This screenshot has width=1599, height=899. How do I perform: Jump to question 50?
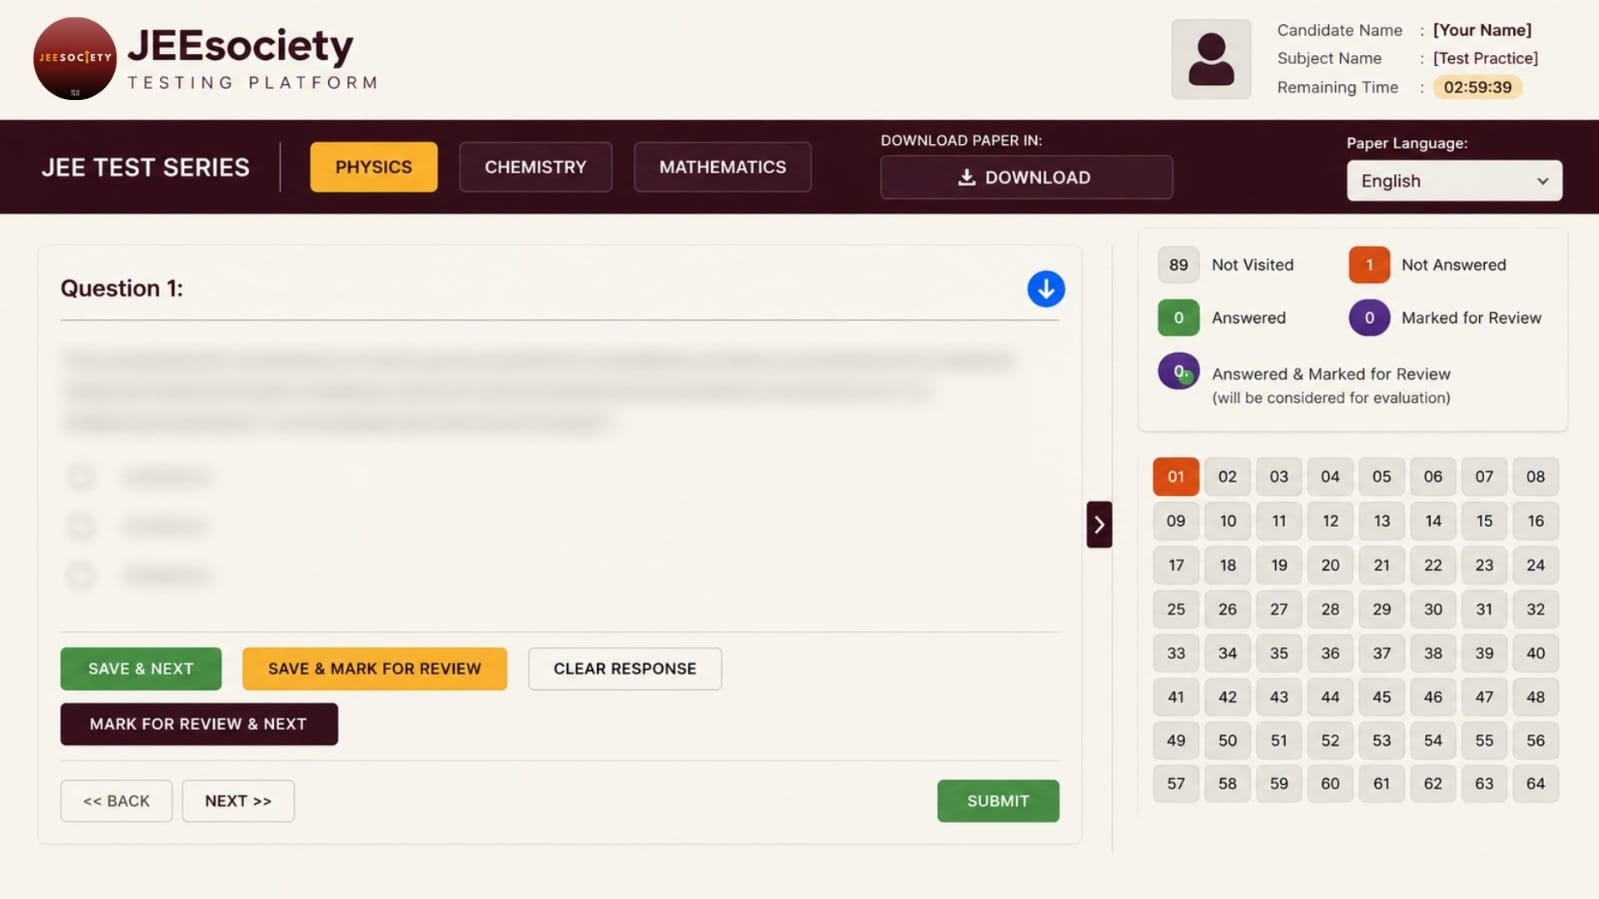[1228, 741]
